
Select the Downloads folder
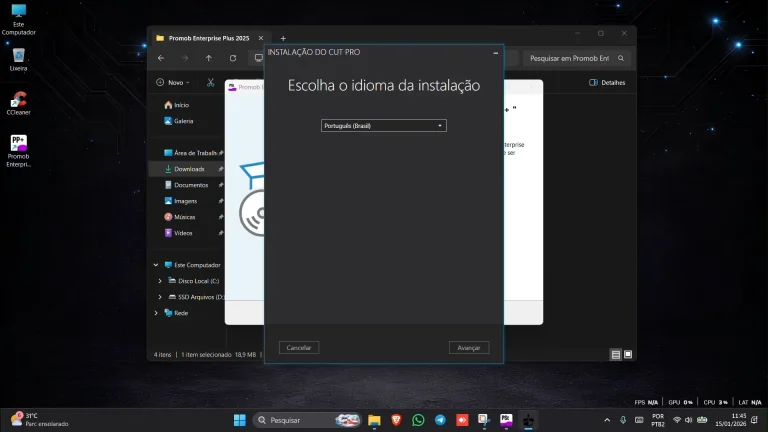pyautogui.click(x=187, y=169)
